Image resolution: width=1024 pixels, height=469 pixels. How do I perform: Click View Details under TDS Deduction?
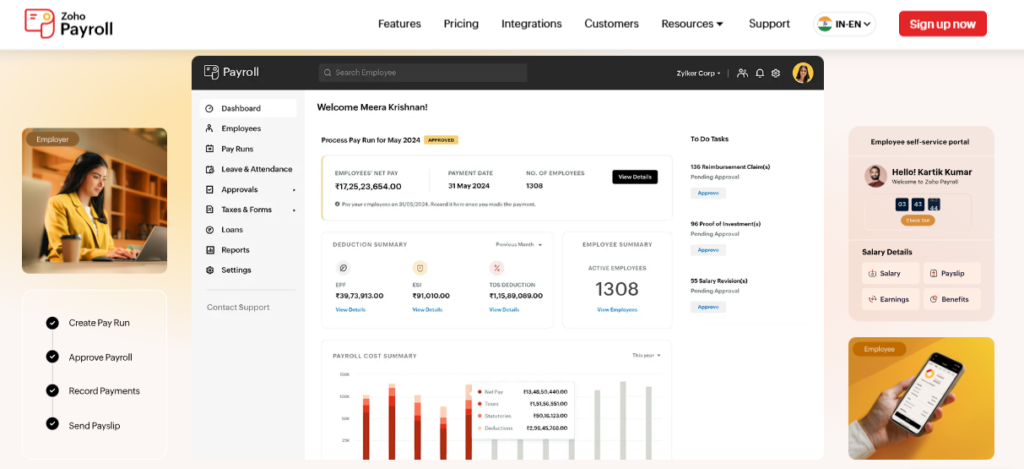pyautogui.click(x=504, y=310)
